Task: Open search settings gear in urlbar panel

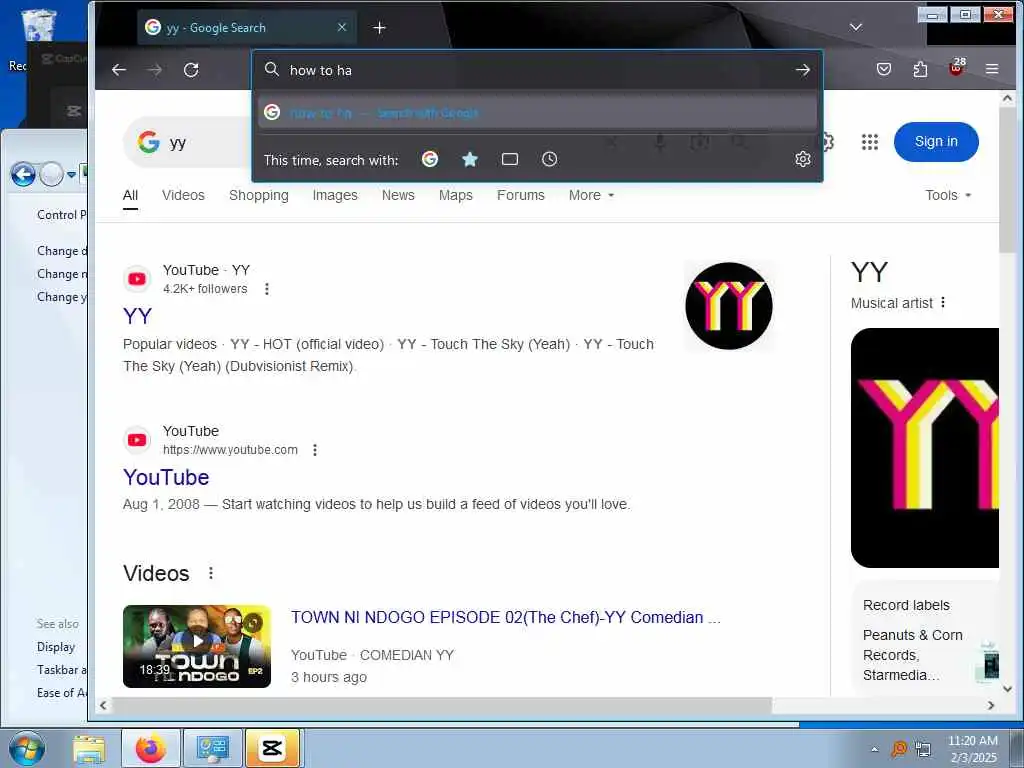Action: [x=803, y=159]
